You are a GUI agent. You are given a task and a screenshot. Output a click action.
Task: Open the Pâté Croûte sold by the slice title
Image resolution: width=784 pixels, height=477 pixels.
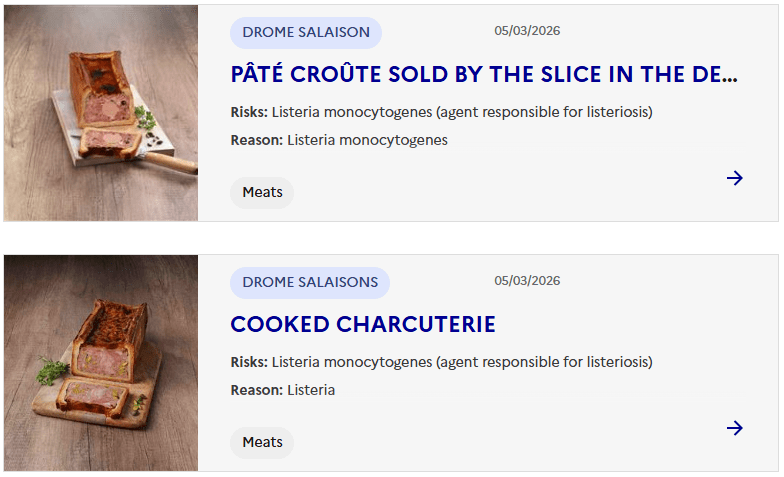pos(484,75)
